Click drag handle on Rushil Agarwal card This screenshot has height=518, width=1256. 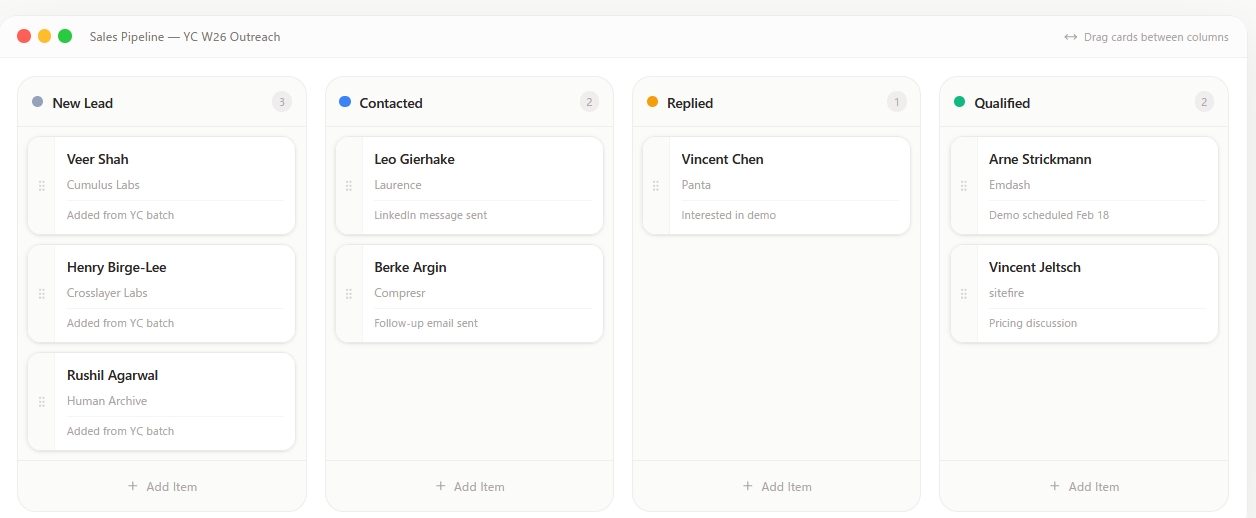pos(41,402)
